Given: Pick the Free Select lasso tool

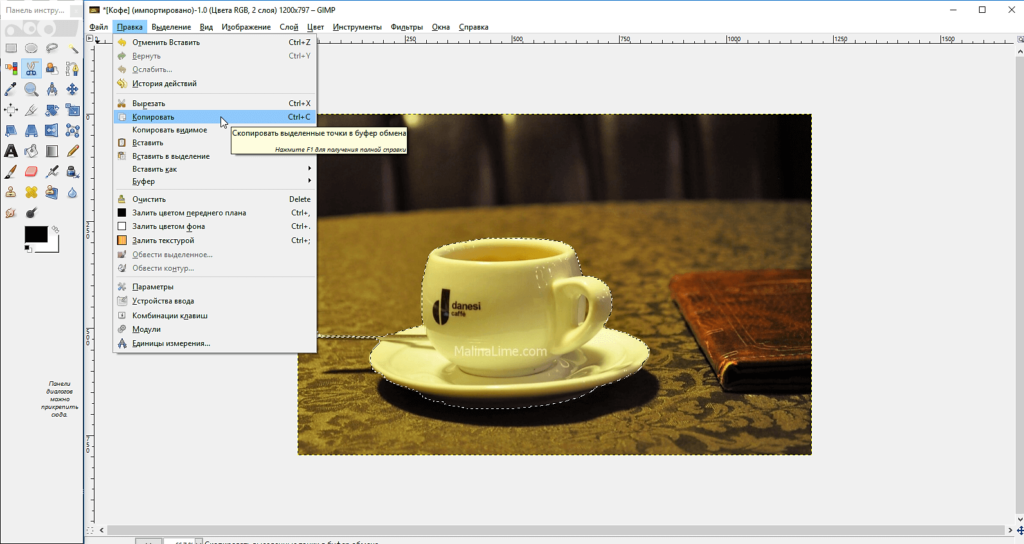Looking at the screenshot, I should pyautogui.click(x=52, y=47).
